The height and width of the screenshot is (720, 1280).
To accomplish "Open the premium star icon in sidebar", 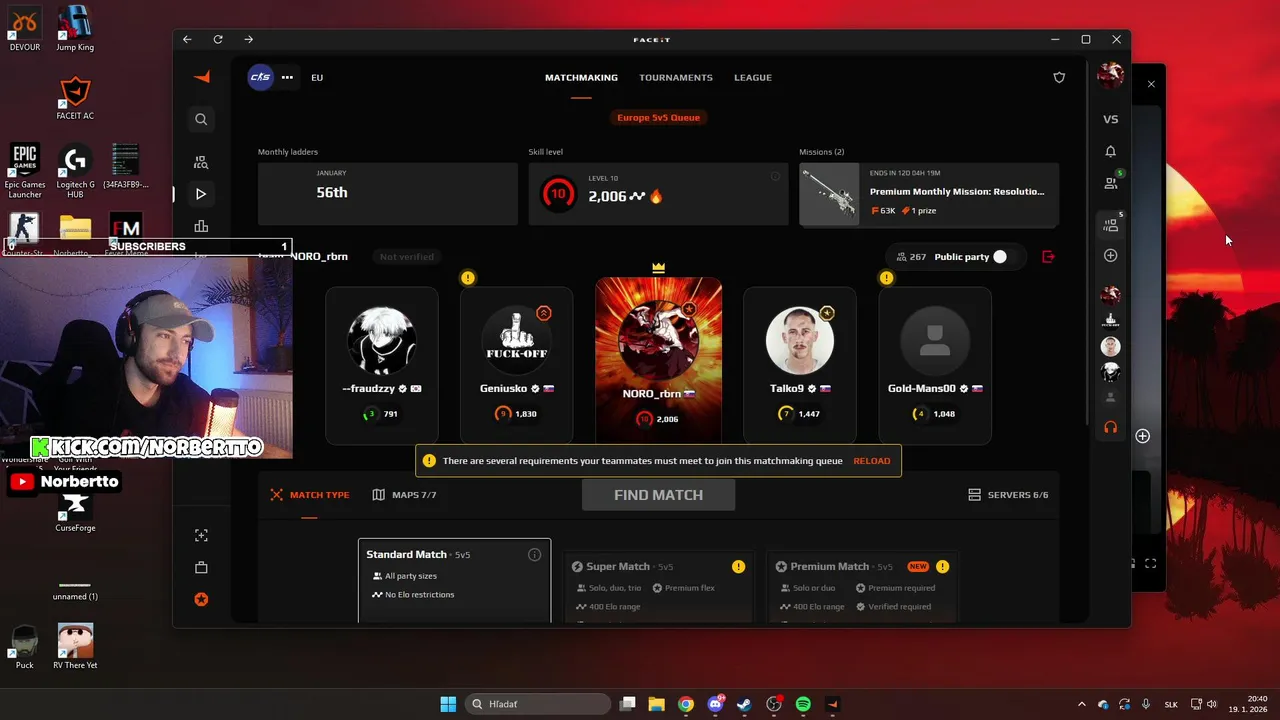I will click(x=201, y=599).
